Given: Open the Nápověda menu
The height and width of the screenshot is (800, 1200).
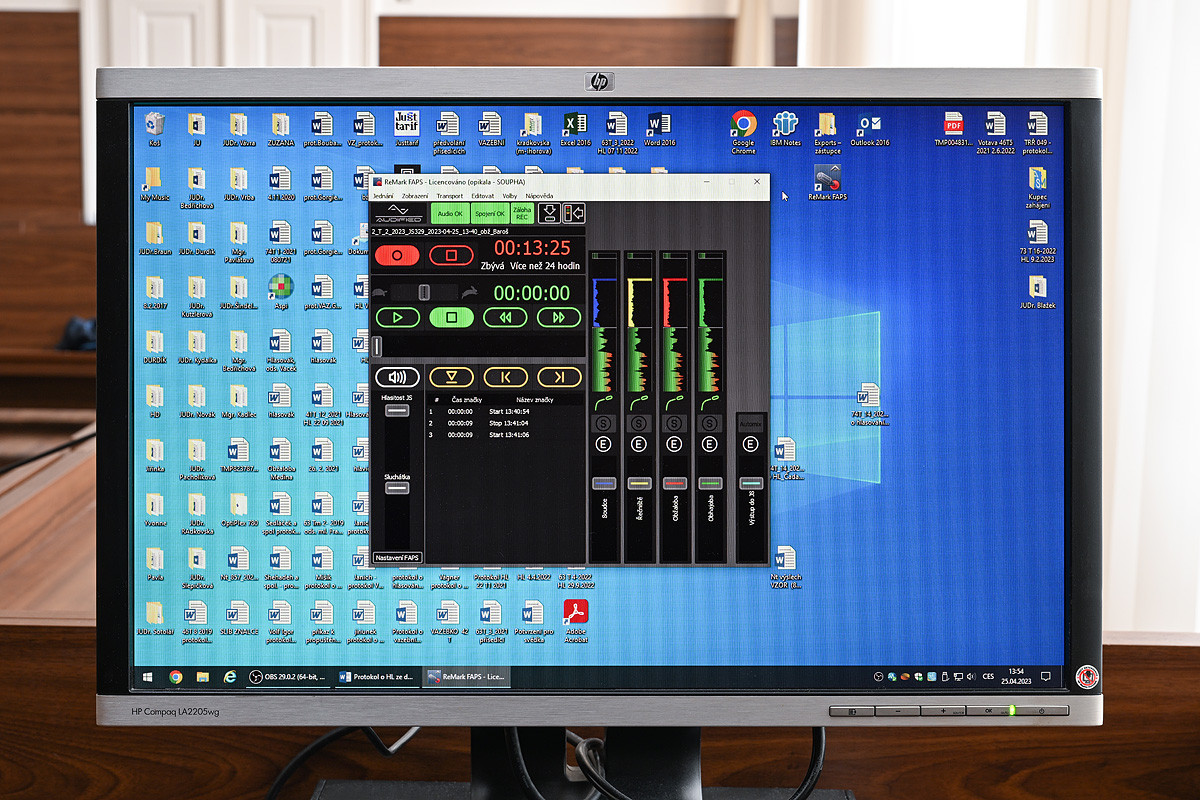Looking at the screenshot, I should coord(539,196).
